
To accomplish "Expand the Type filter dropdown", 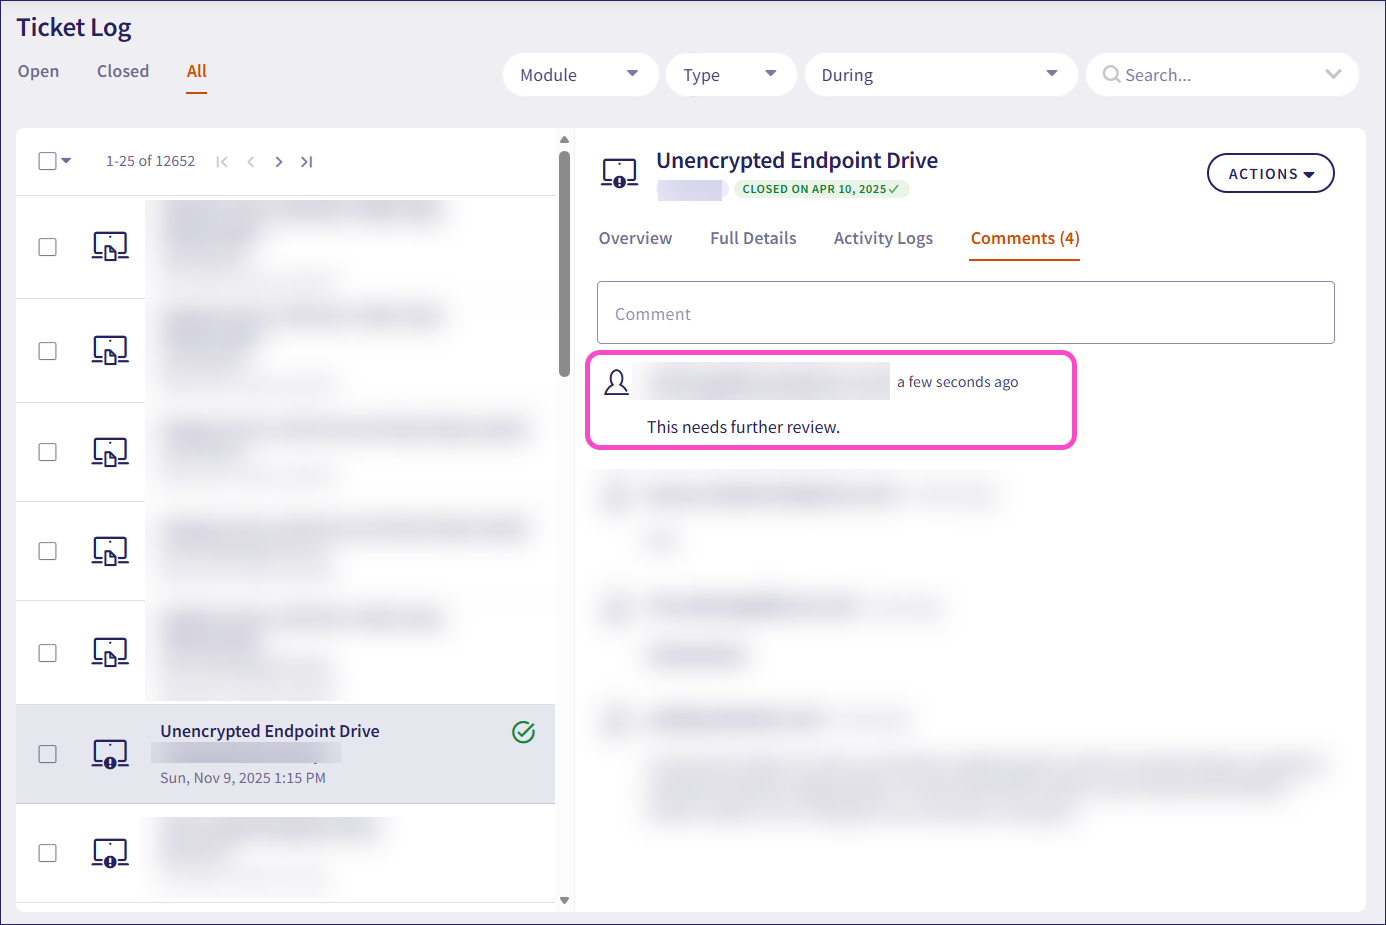I will point(730,75).
